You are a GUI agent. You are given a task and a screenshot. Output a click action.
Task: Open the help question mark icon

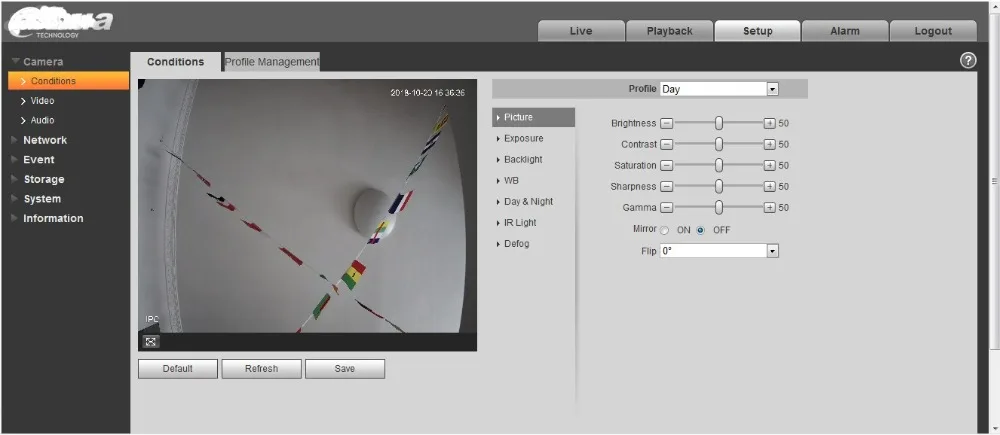[967, 61]
